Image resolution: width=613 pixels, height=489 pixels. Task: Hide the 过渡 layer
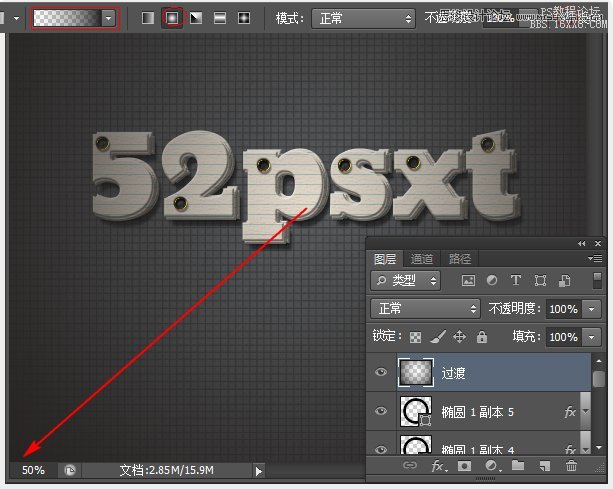point(381,372)
